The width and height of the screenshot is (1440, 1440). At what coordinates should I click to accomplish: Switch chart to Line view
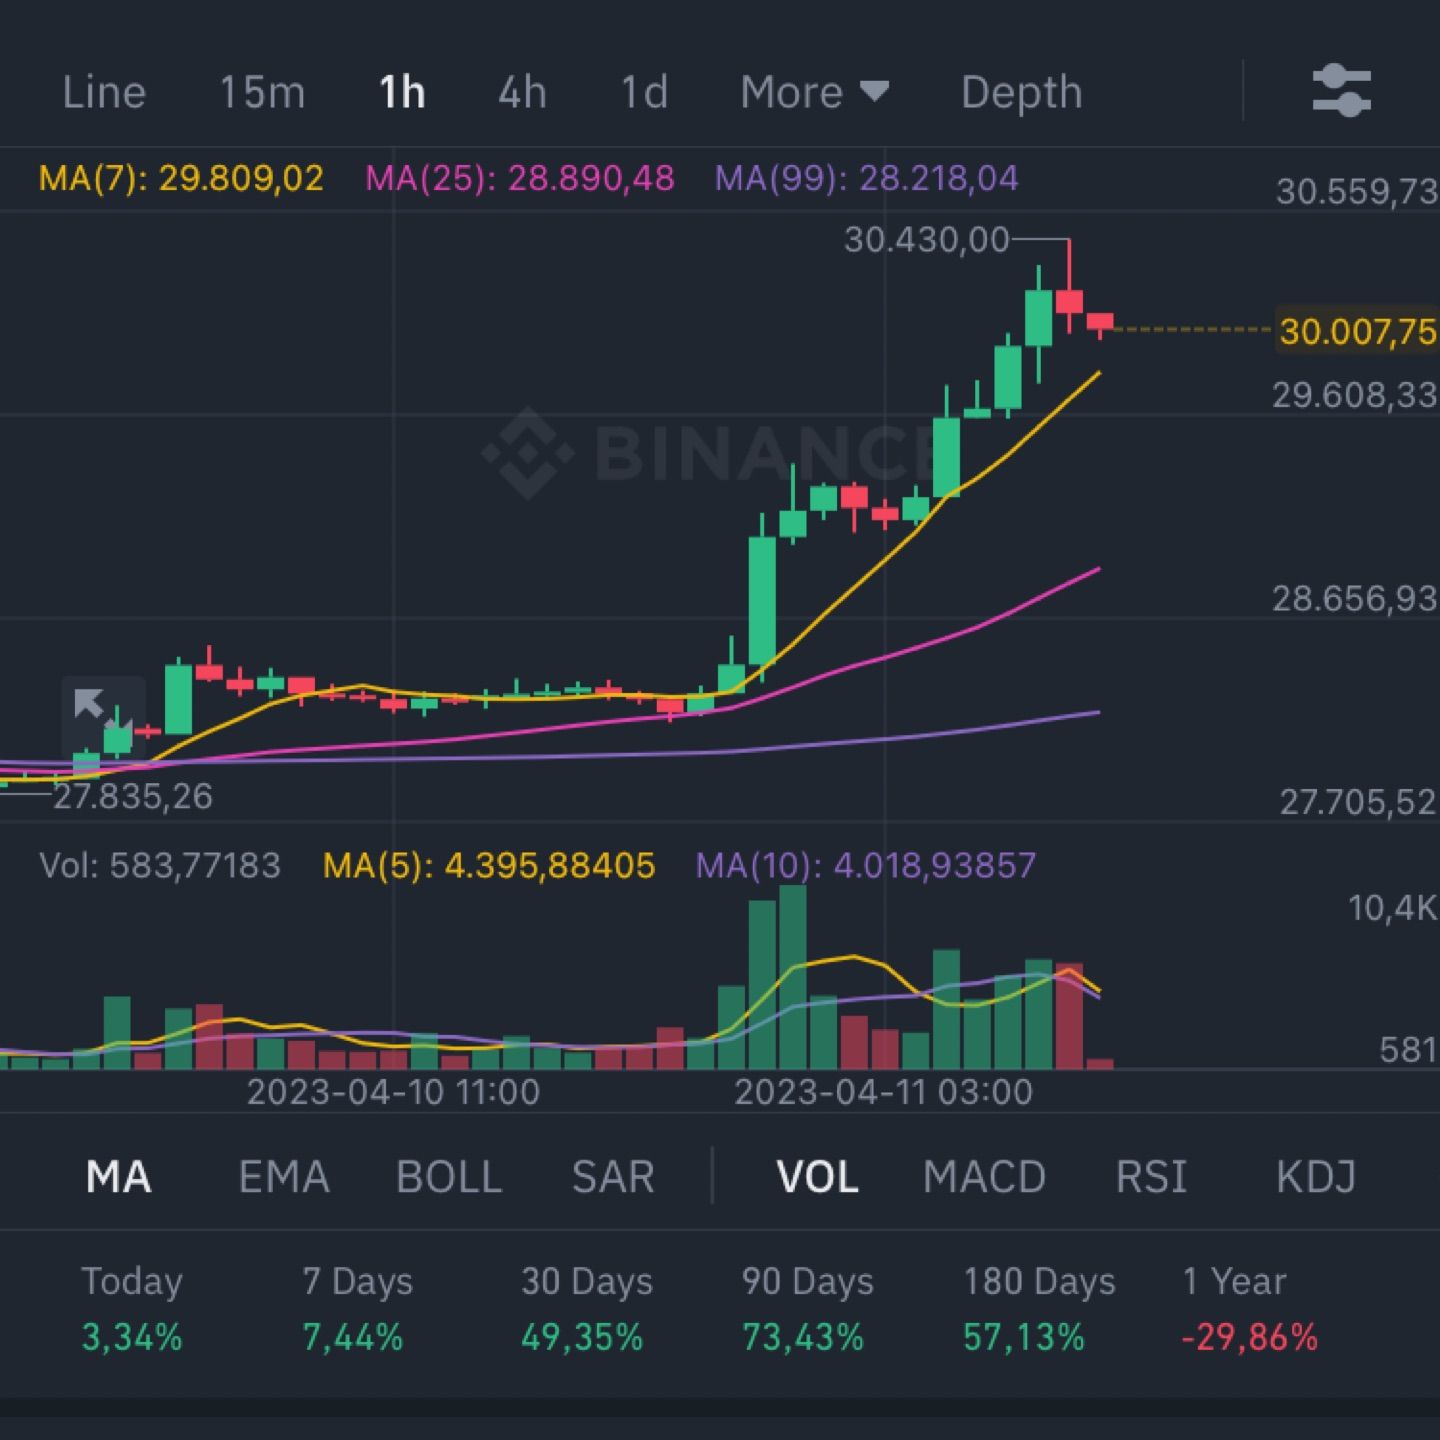[104, 92]
